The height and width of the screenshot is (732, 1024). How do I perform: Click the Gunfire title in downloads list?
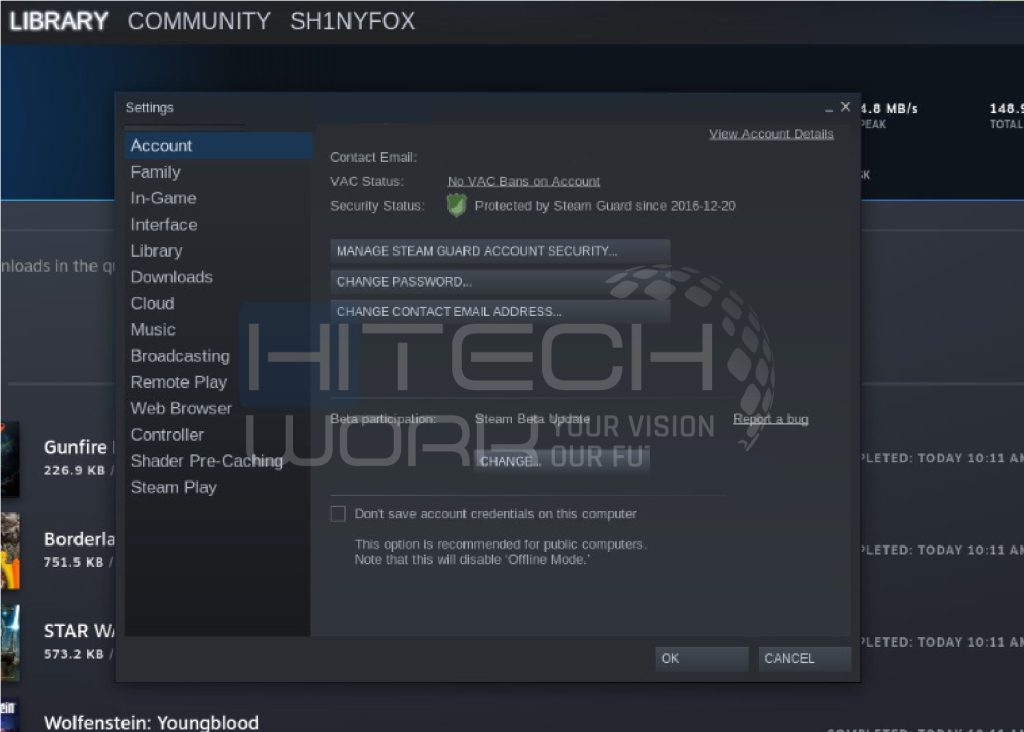[x=78, y=447]
